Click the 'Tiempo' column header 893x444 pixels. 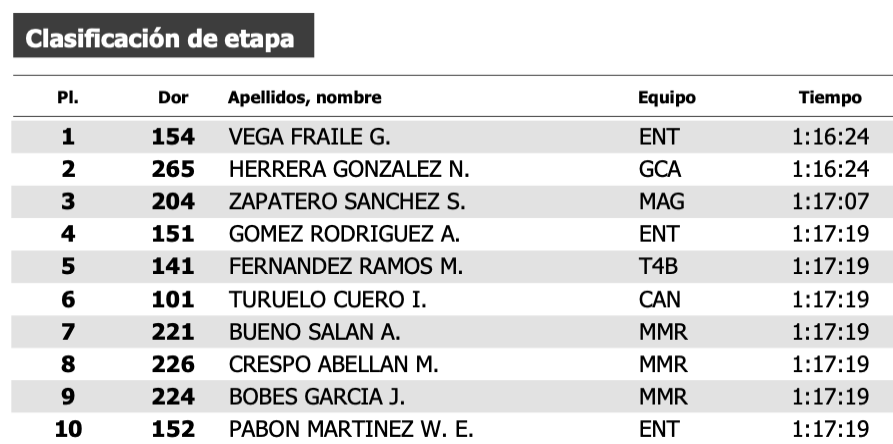pos(829,98)
